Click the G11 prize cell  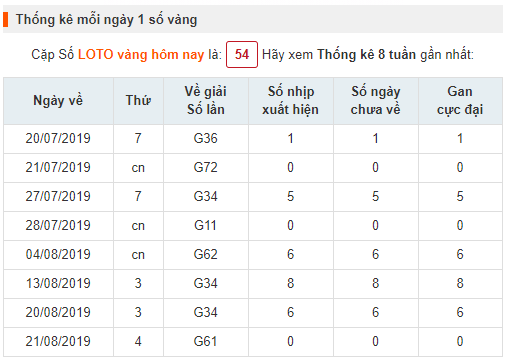point(206,225)
